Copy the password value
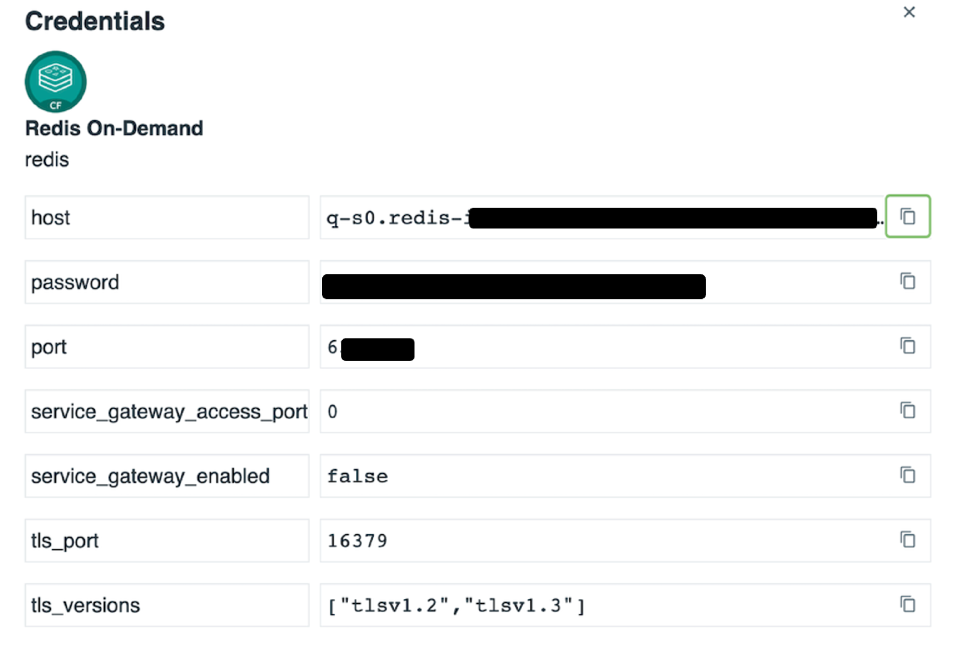The width and height of the screenshot is (953, 648). pos(908,281)
